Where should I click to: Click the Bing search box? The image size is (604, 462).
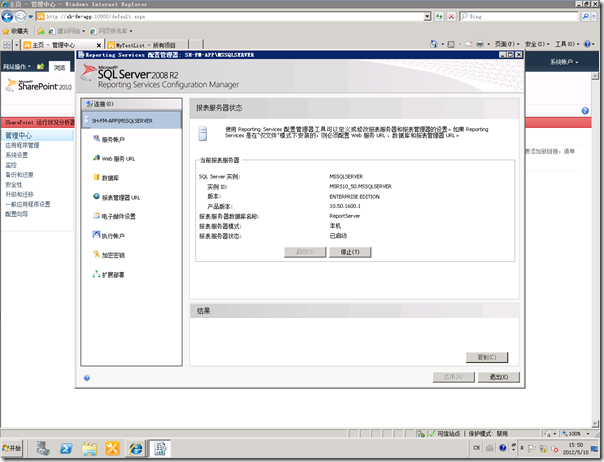tap(520, 17)
